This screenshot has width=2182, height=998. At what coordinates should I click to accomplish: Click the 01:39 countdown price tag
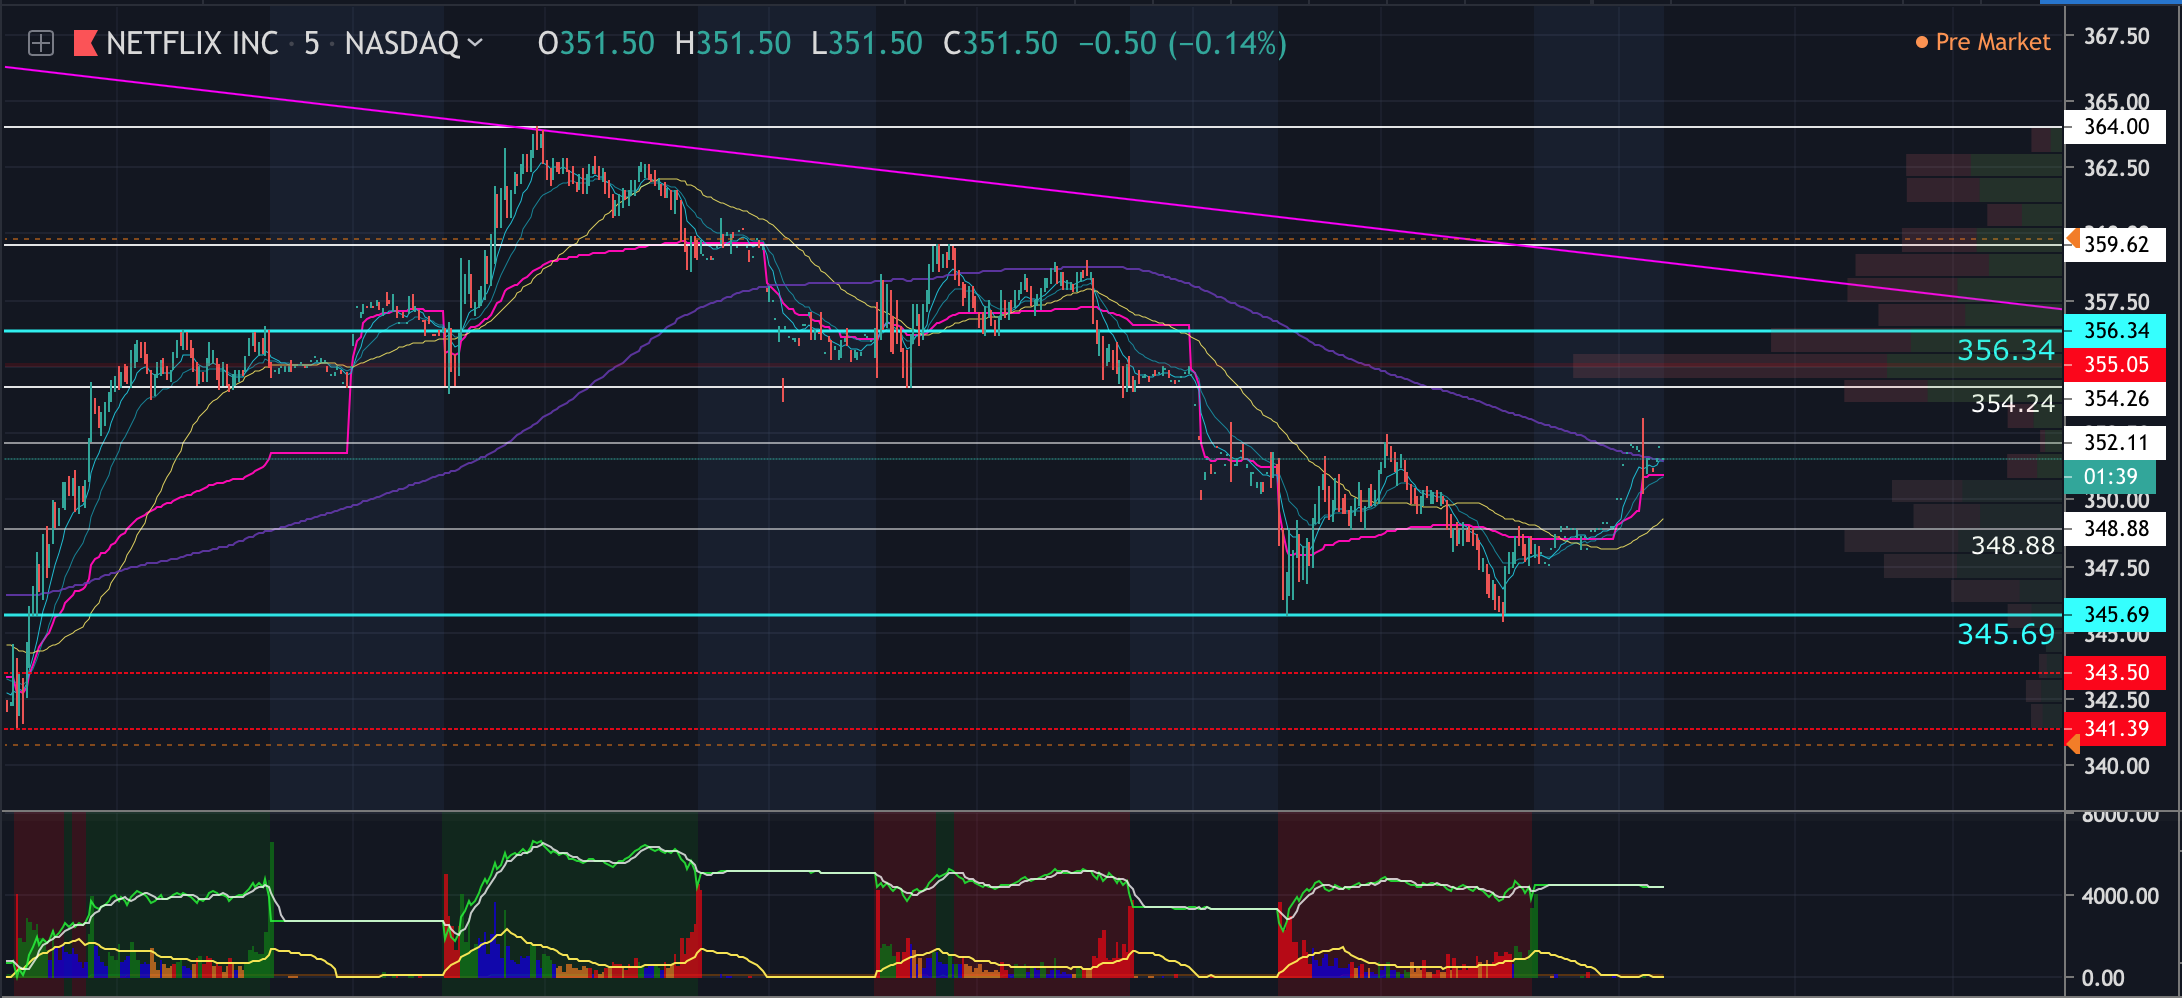tap(2110, 476)
